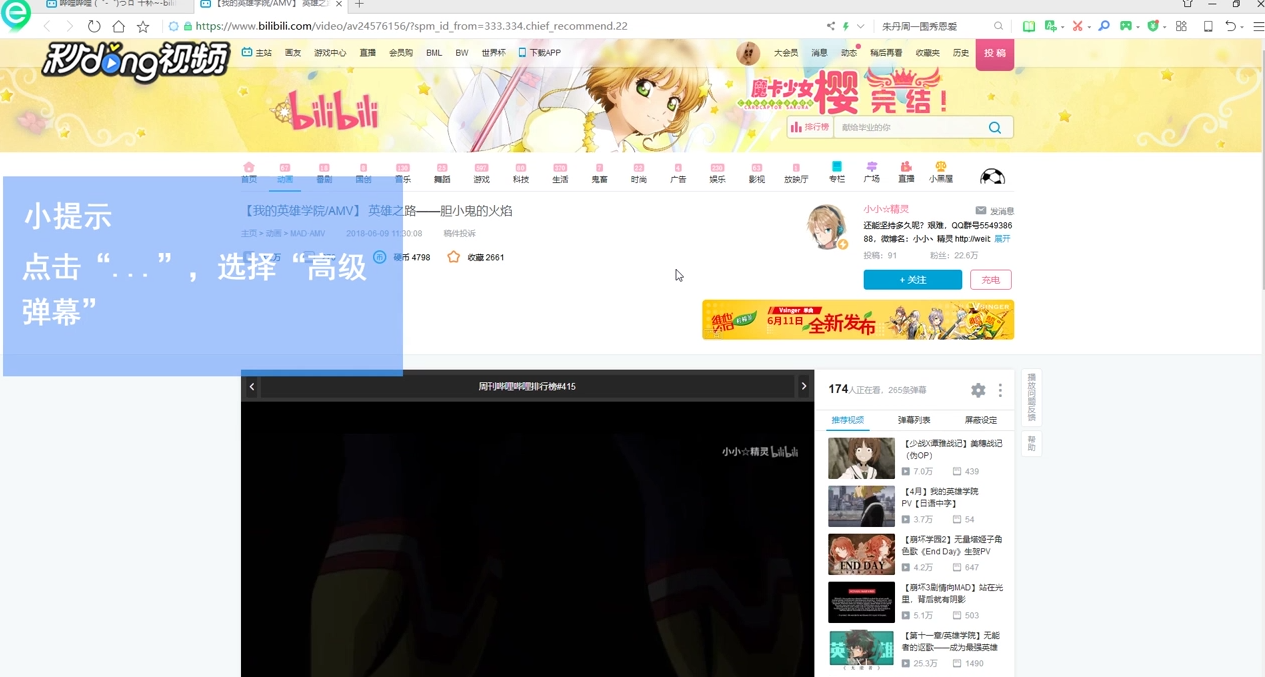Screen dimensions: 1265x677
Task: Select the 时尚 category
Action: [x=639, y=174]
